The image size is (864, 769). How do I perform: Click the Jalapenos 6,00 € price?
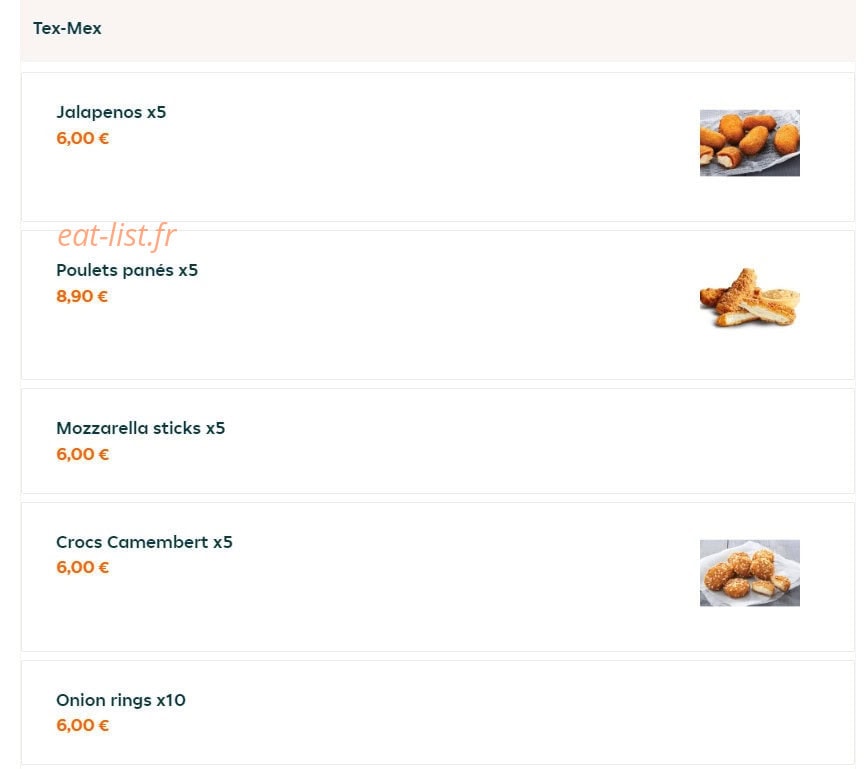click(83, 138)
